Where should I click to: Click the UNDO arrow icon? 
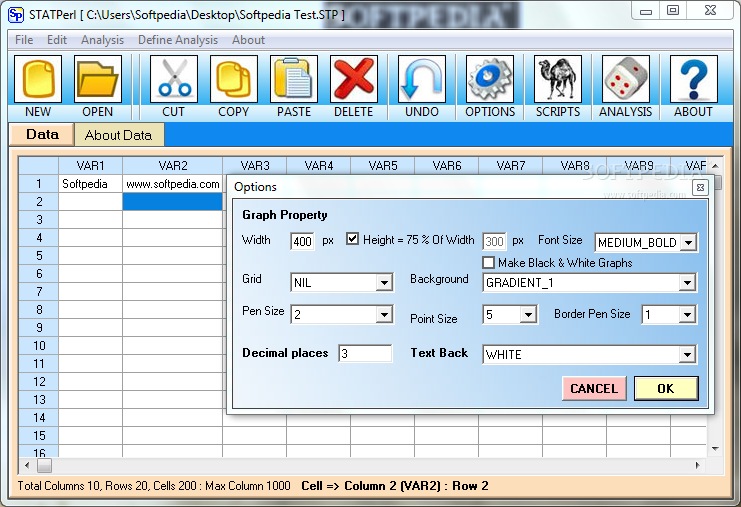coord(422,79)
